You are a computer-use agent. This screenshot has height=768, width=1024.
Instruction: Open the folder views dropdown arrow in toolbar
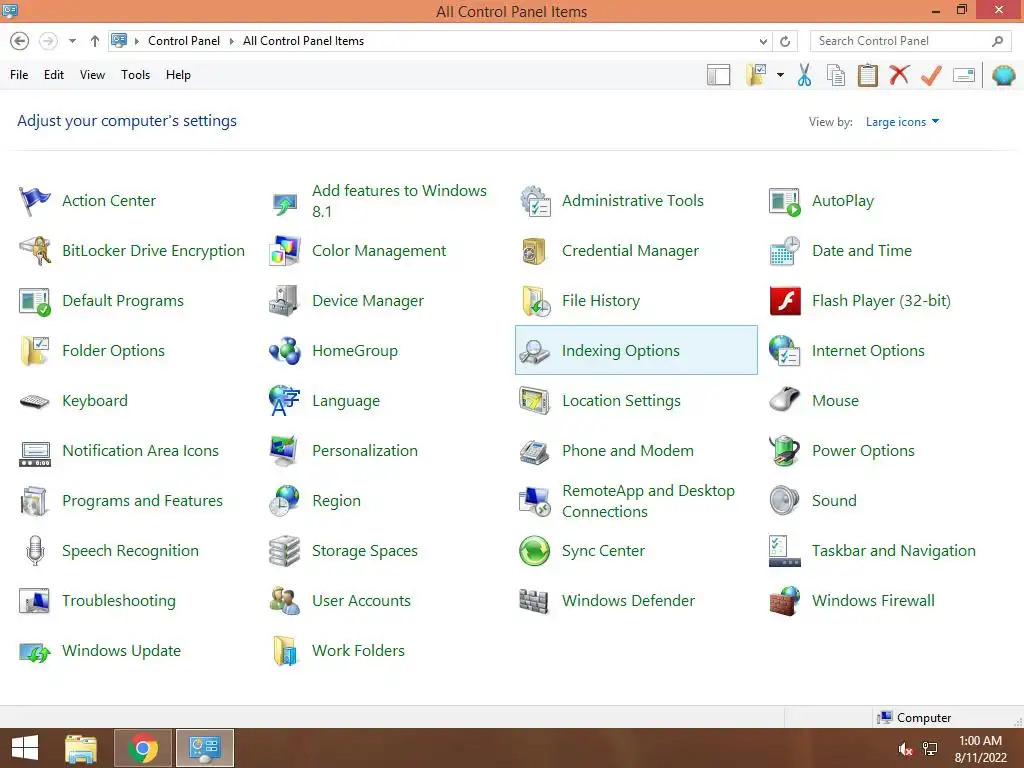[x=780, y=75]
